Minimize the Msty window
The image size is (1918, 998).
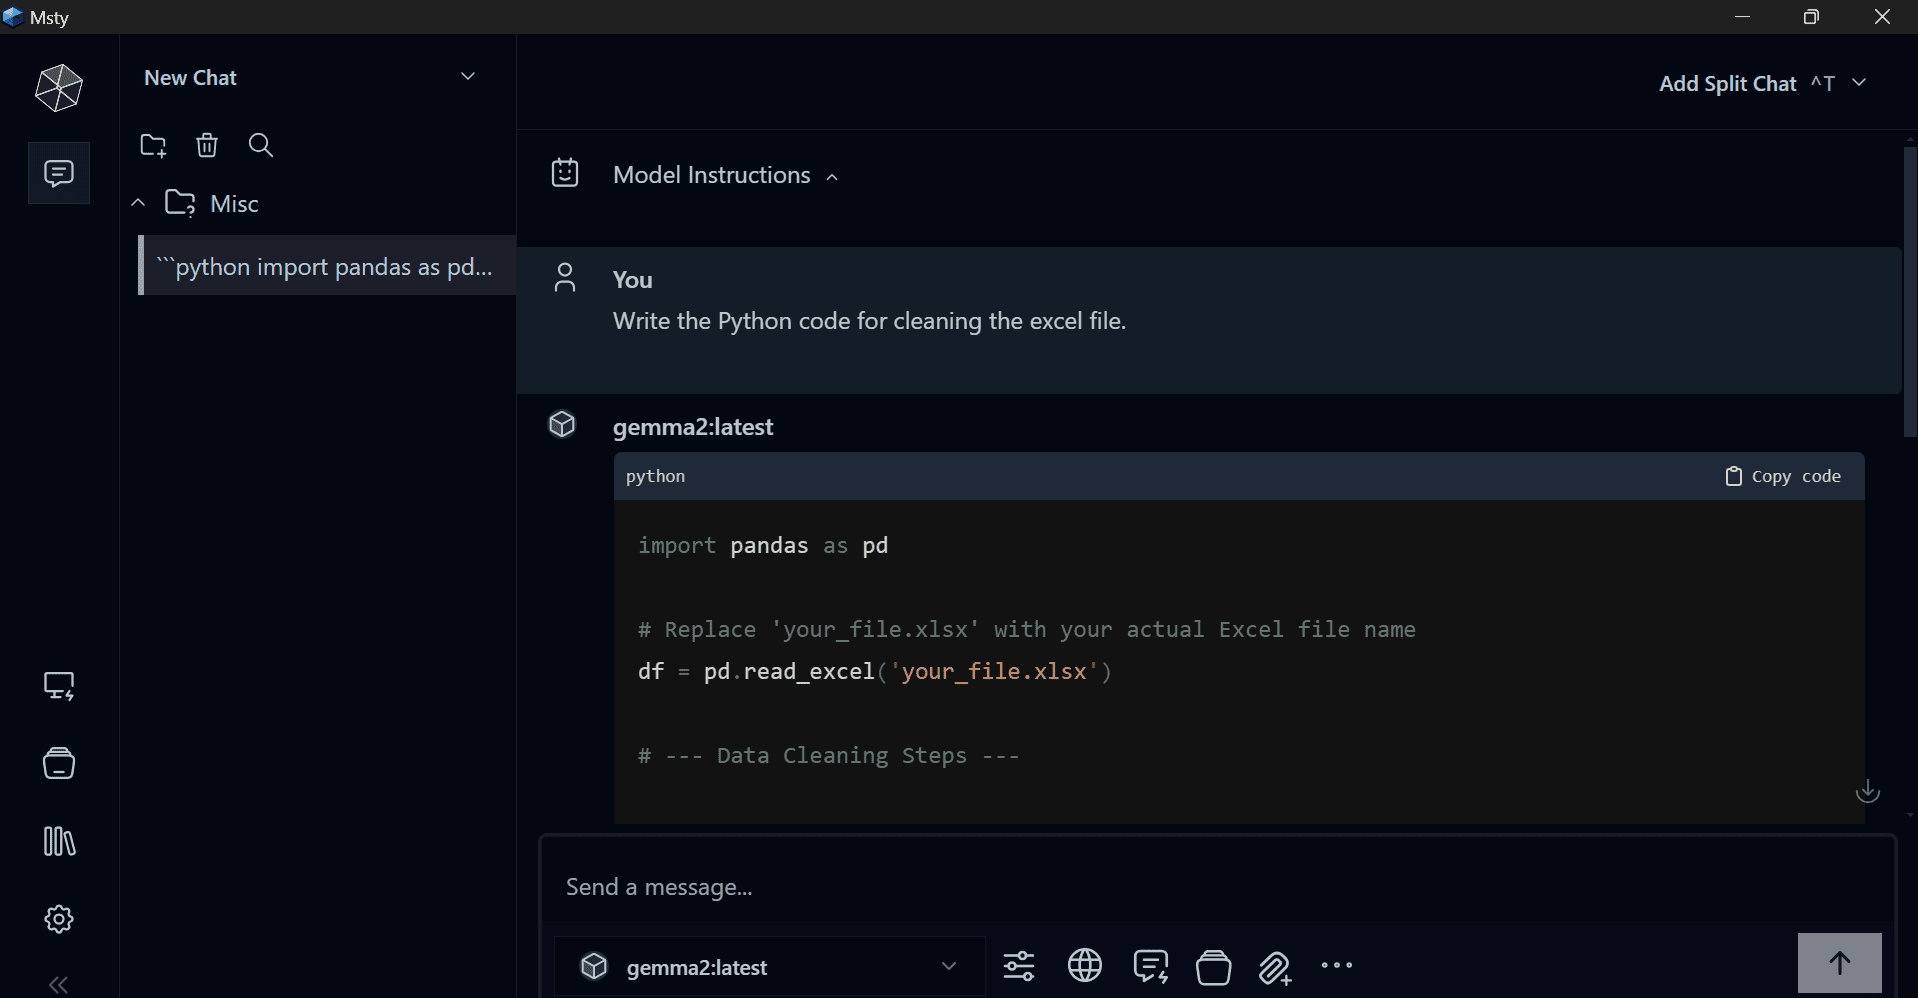click(1743, 17)
